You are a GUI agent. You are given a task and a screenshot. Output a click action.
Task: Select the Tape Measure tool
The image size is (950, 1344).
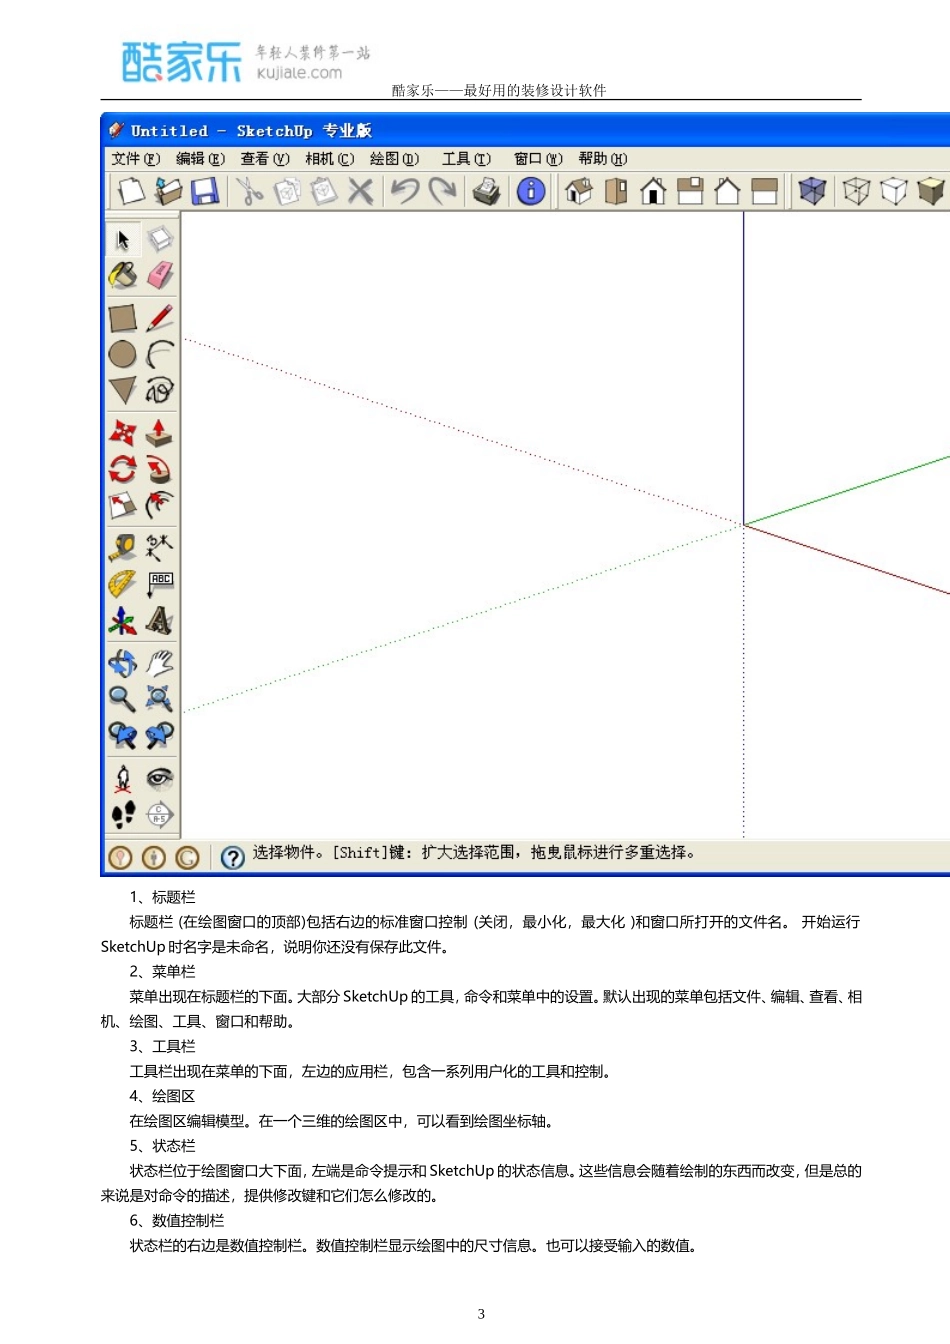pos(123,547)
